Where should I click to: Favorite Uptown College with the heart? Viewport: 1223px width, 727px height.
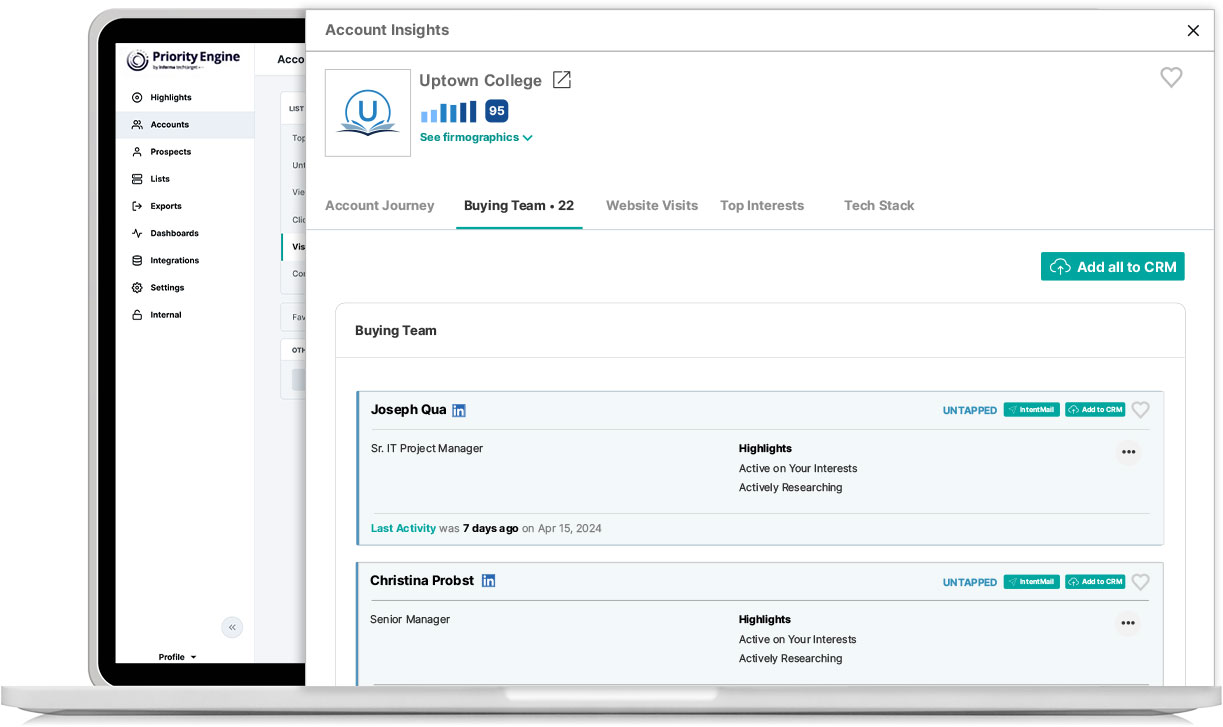[x=1171, y=77]
